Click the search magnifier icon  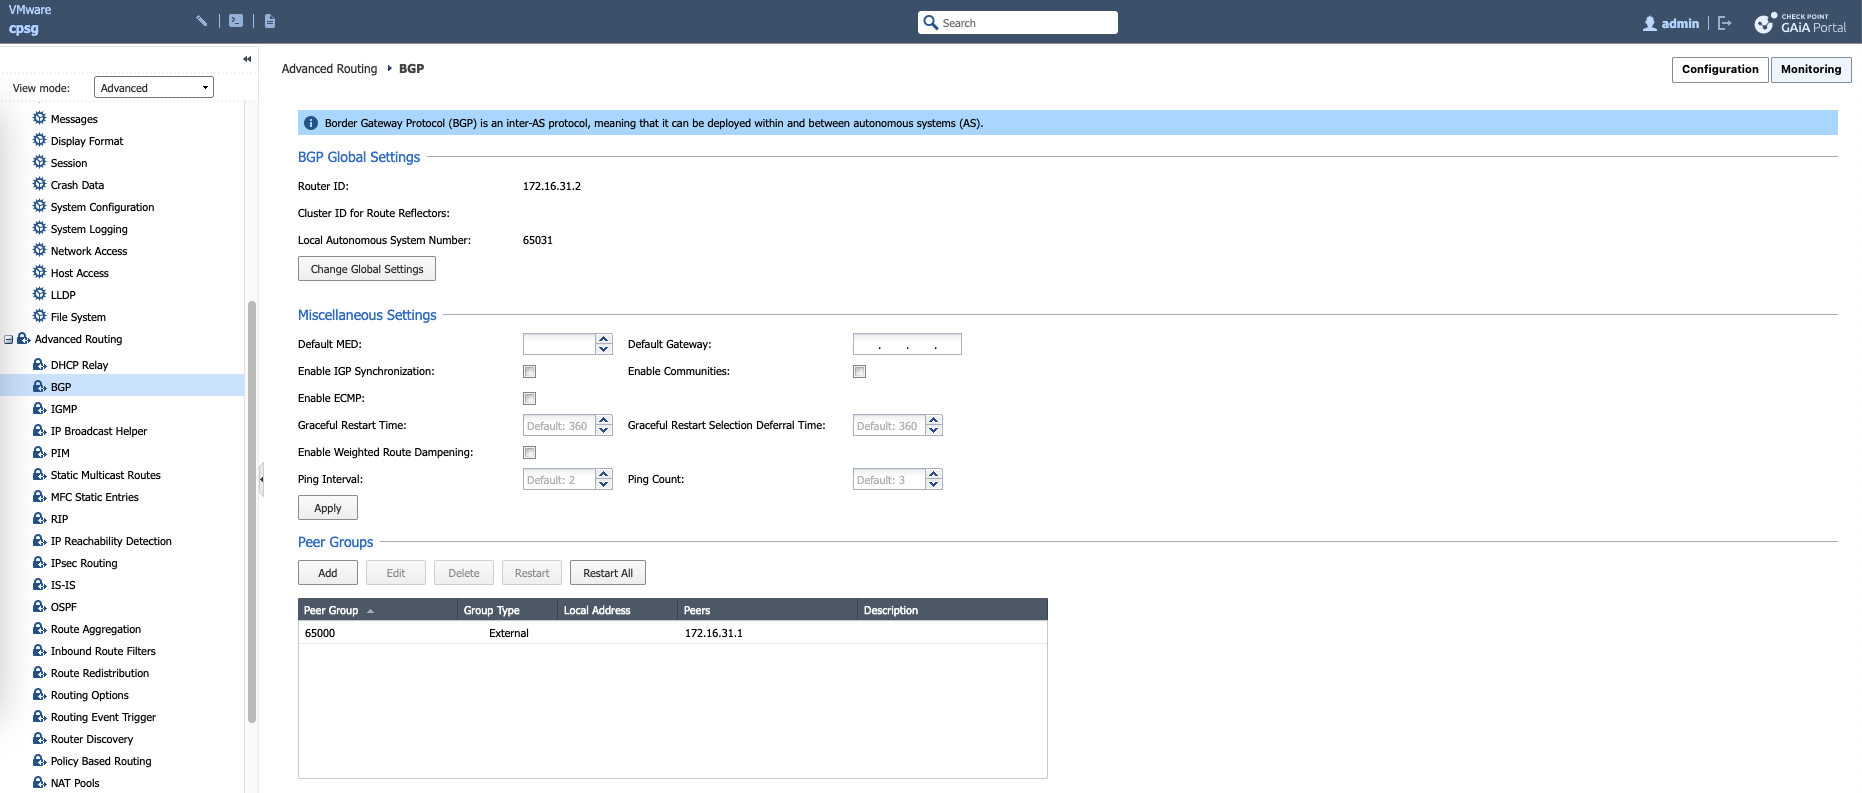pyautogui.click(x=931, y=23)
